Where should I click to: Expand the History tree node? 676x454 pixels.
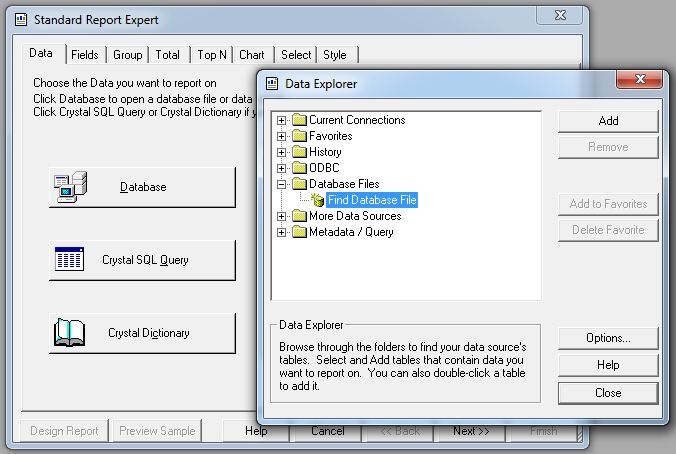pyautogui.click(x=282, y=152)
